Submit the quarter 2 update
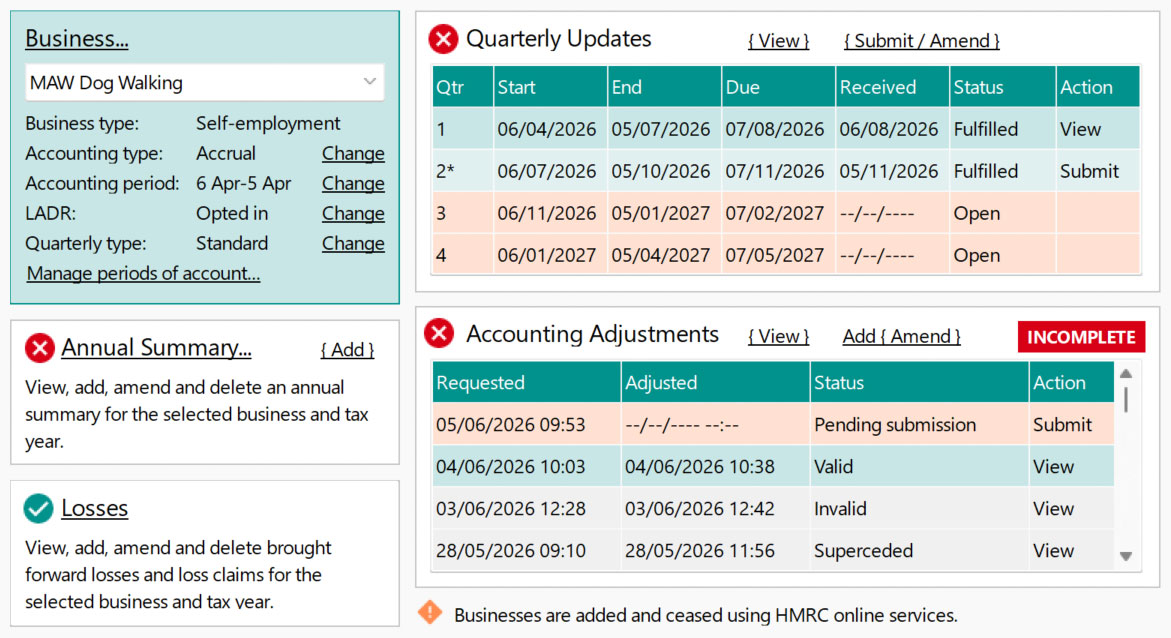Viewport: 1171px width, 638px height. click(1089, 171)
